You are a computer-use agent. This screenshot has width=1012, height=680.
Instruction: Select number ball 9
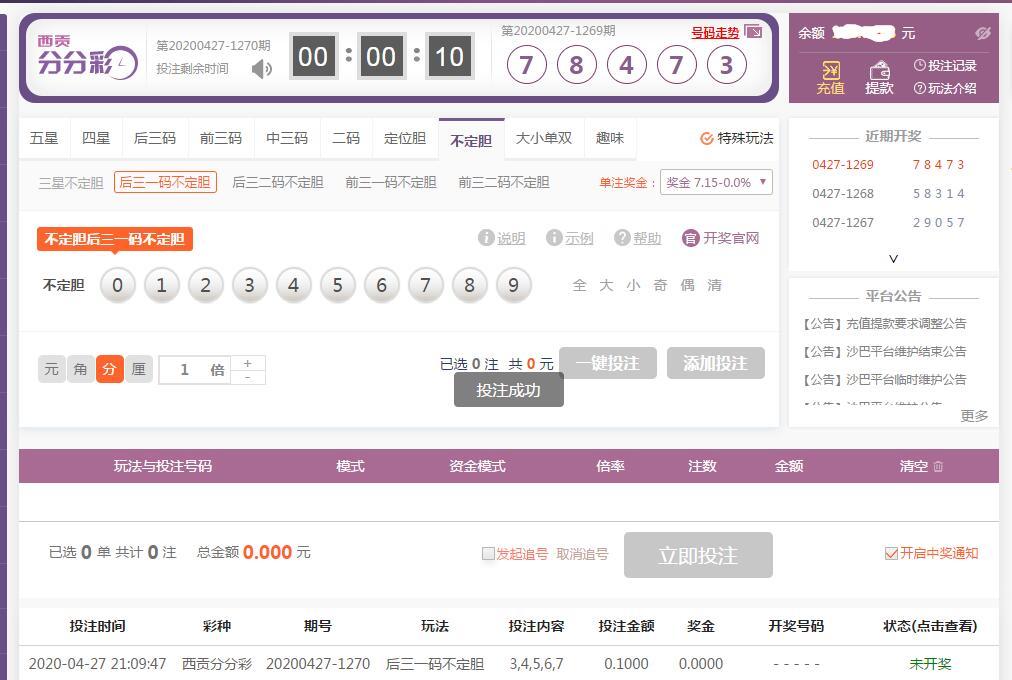[514, 285]
